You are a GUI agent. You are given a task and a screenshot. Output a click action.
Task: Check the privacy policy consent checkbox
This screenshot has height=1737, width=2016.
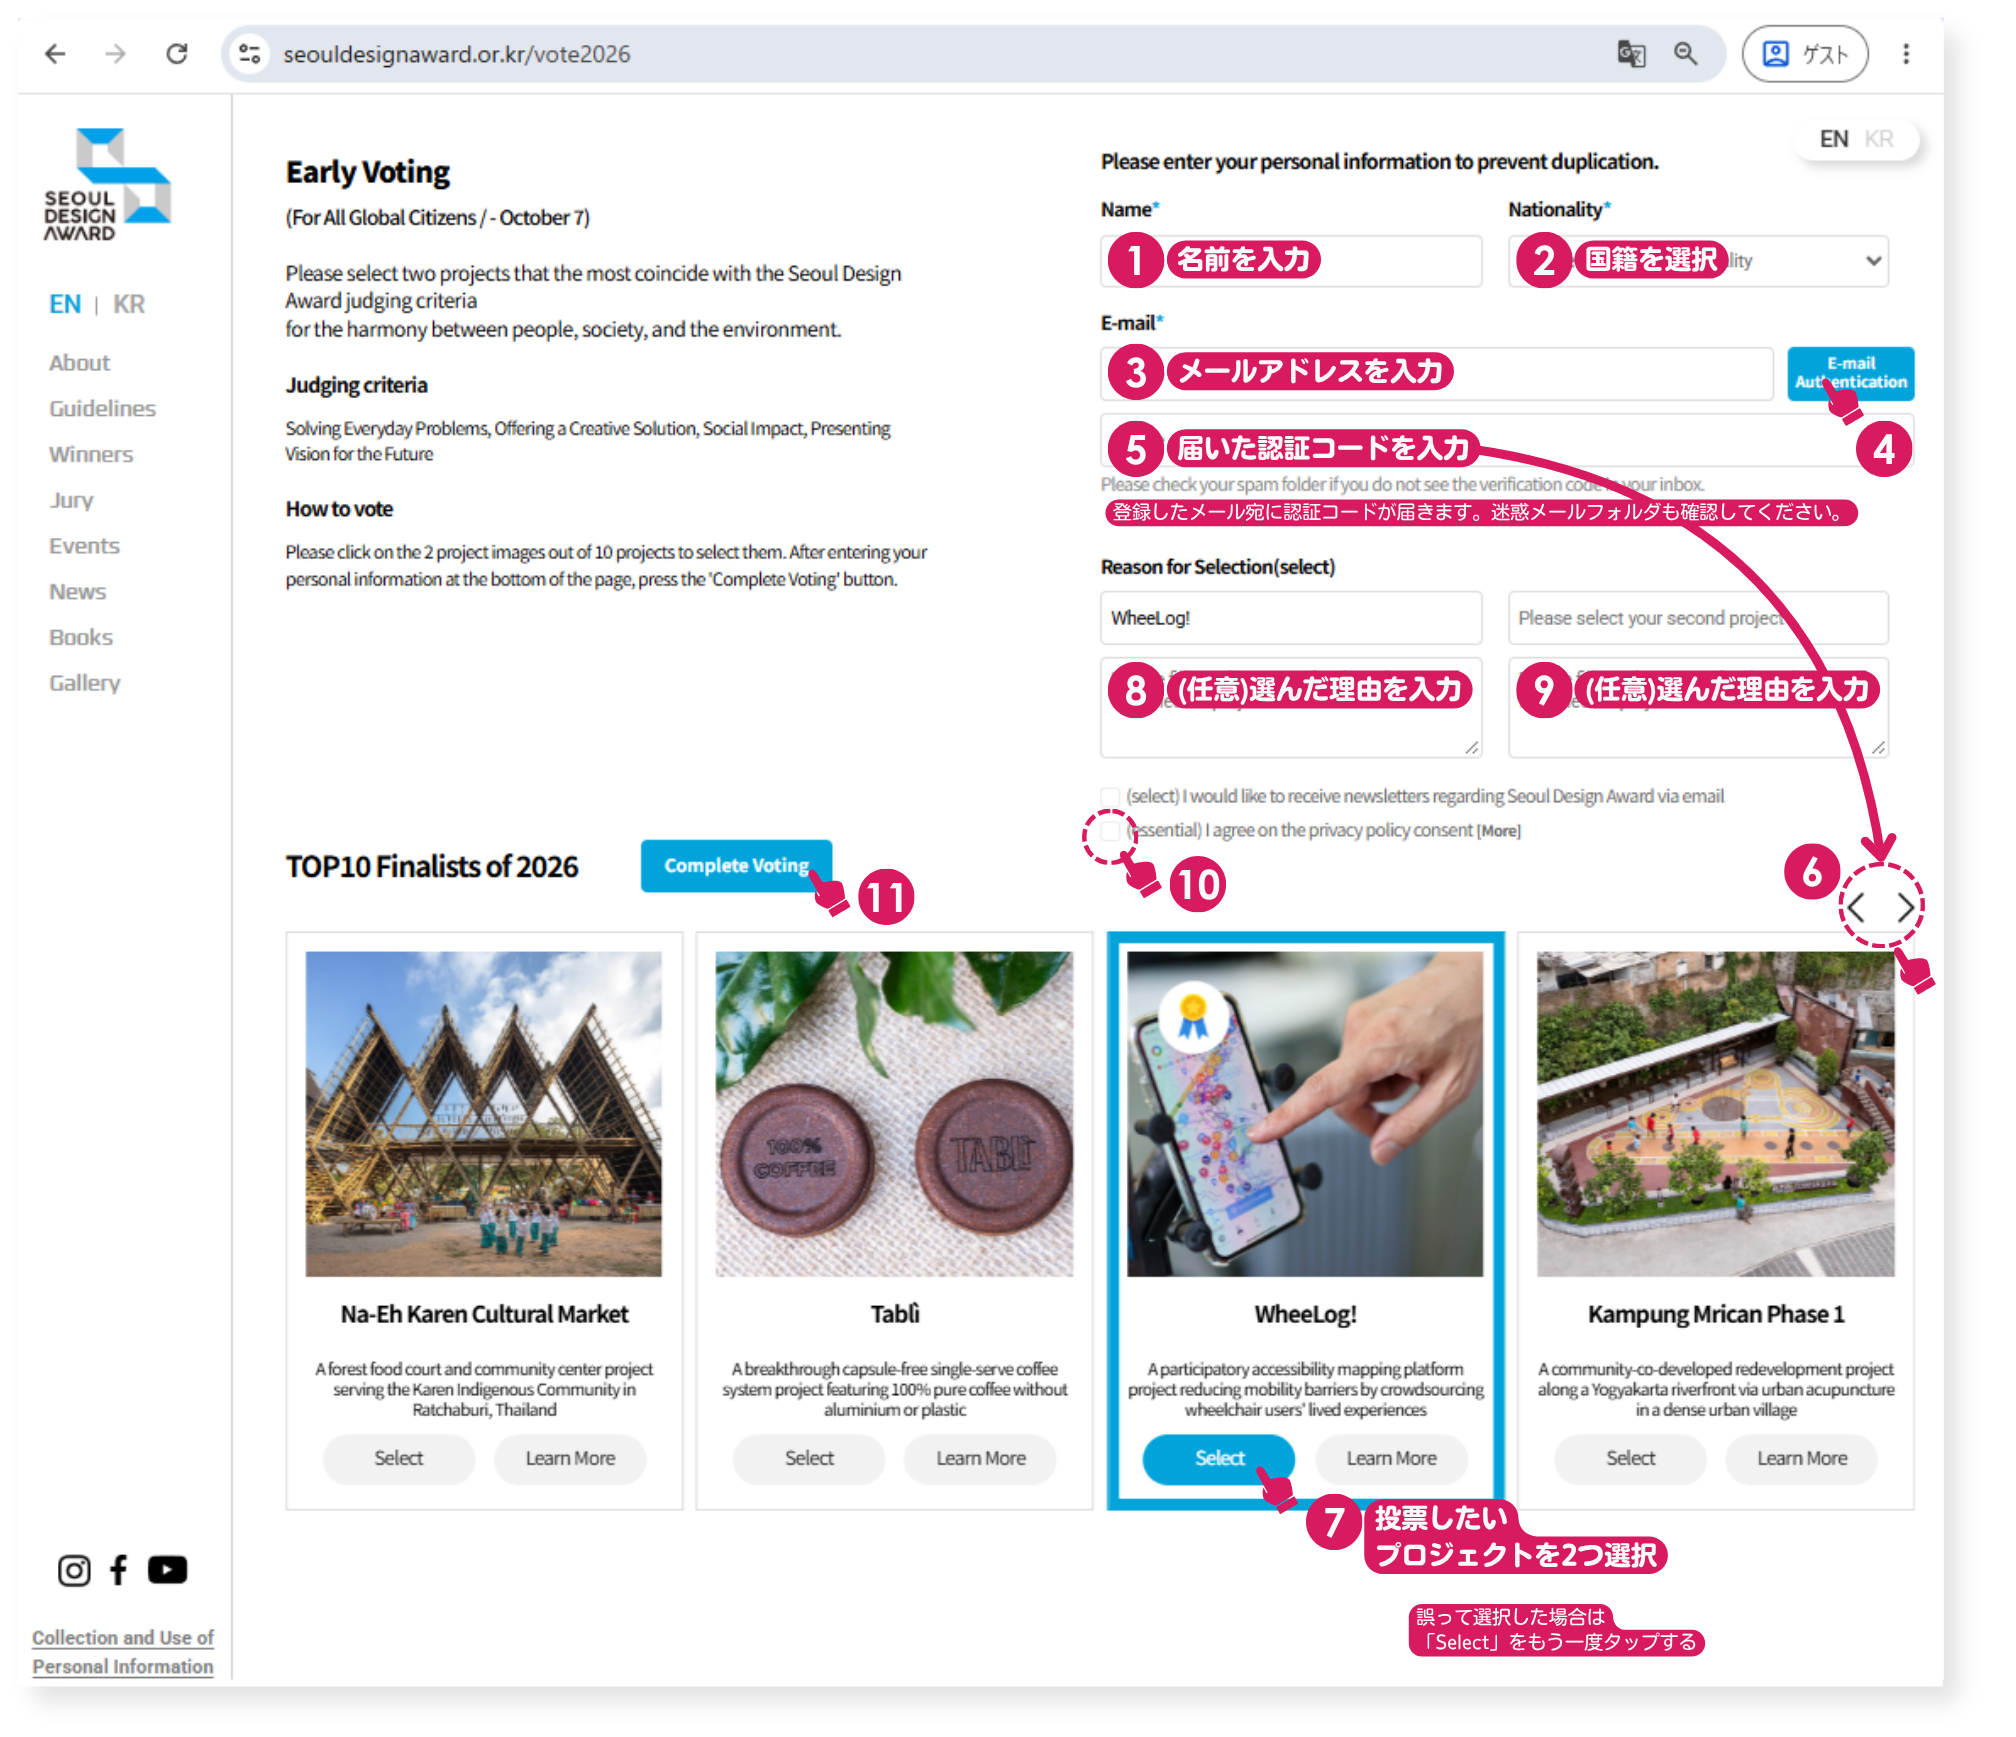1110,830
